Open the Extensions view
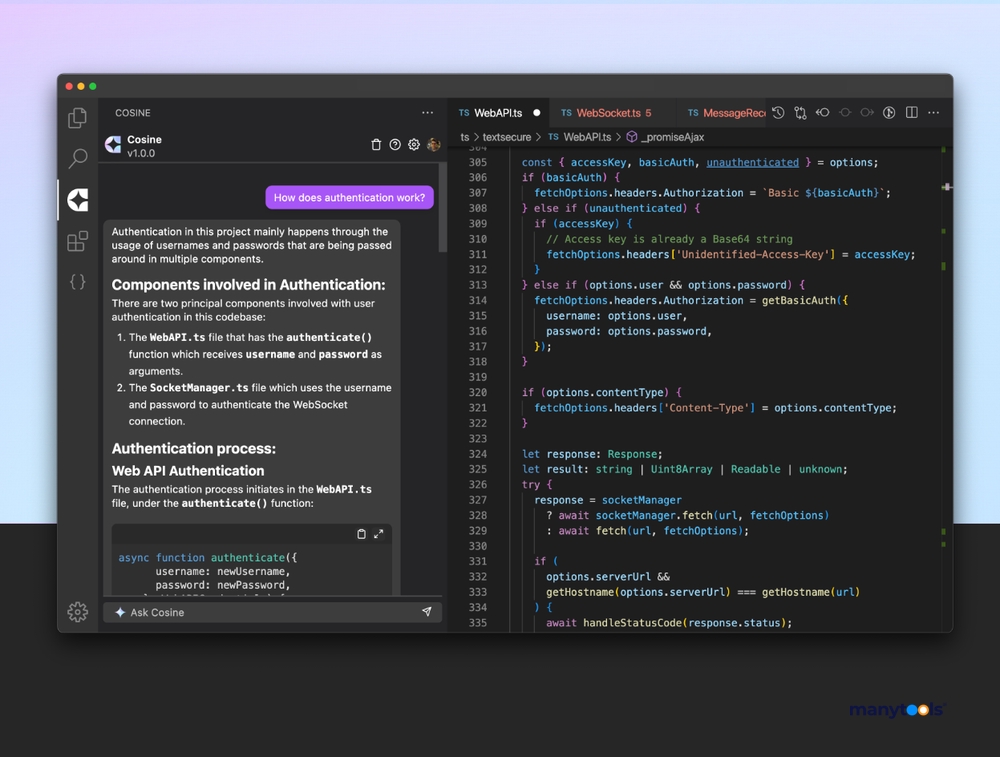Screen dimensions: 1000x757 77,241
